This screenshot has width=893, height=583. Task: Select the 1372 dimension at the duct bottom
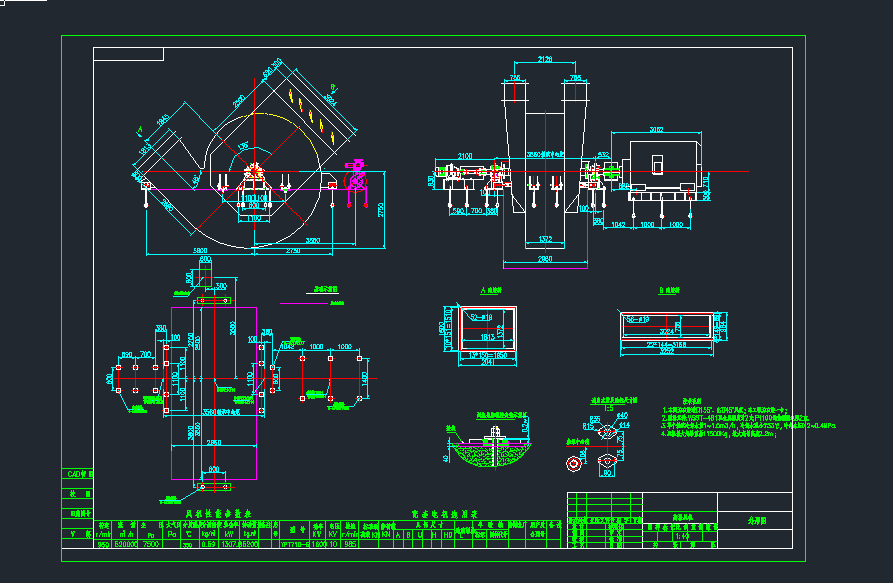545,239
